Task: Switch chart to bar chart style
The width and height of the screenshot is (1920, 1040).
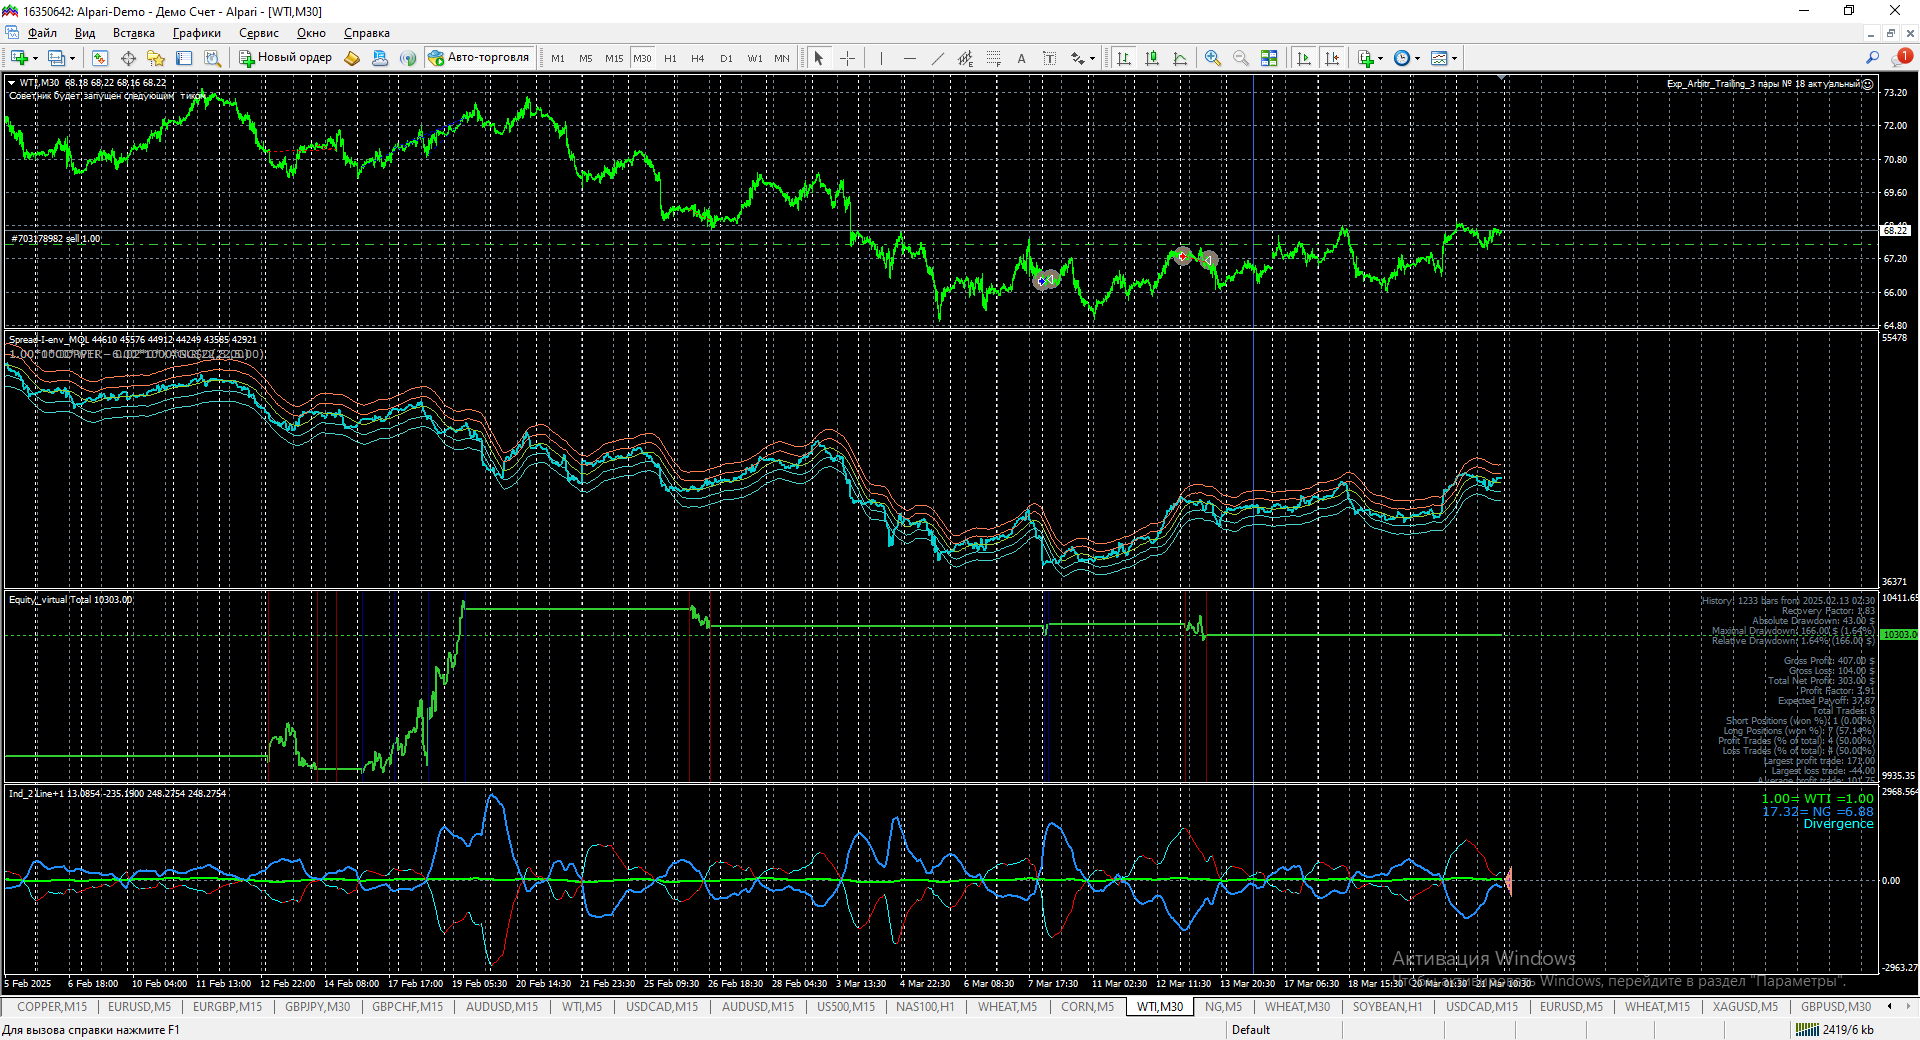Action: click(1124, 58)
